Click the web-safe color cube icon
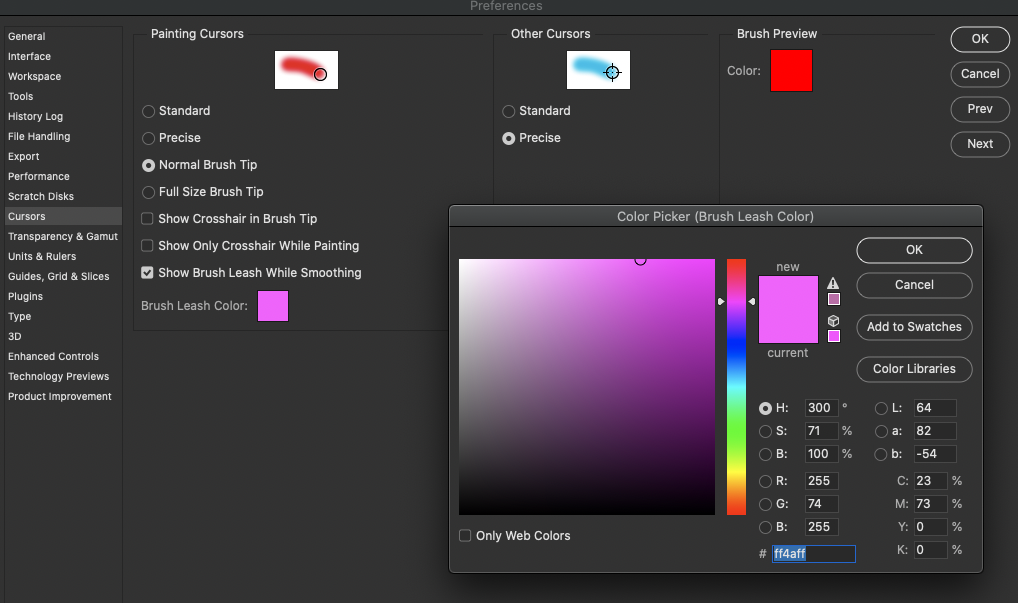 (x=833, y=320)
